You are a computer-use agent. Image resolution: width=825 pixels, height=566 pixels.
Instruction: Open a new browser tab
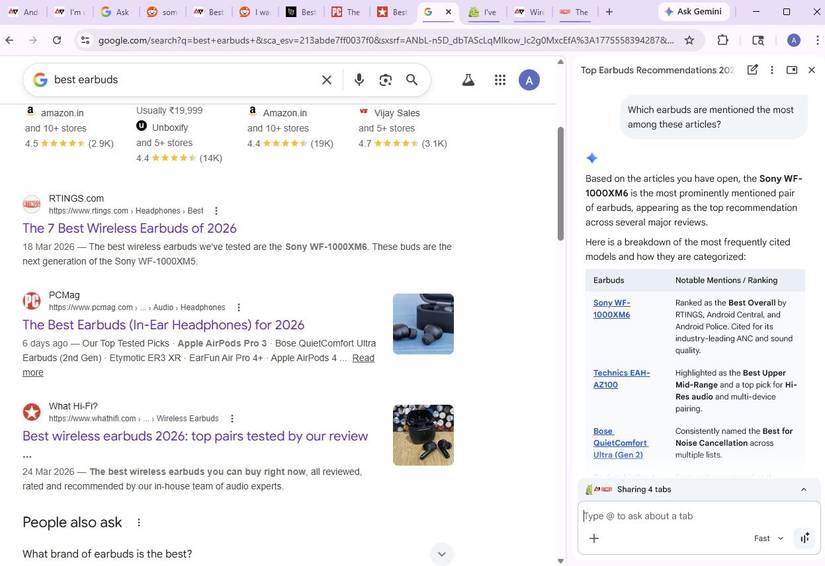point(609,12)
